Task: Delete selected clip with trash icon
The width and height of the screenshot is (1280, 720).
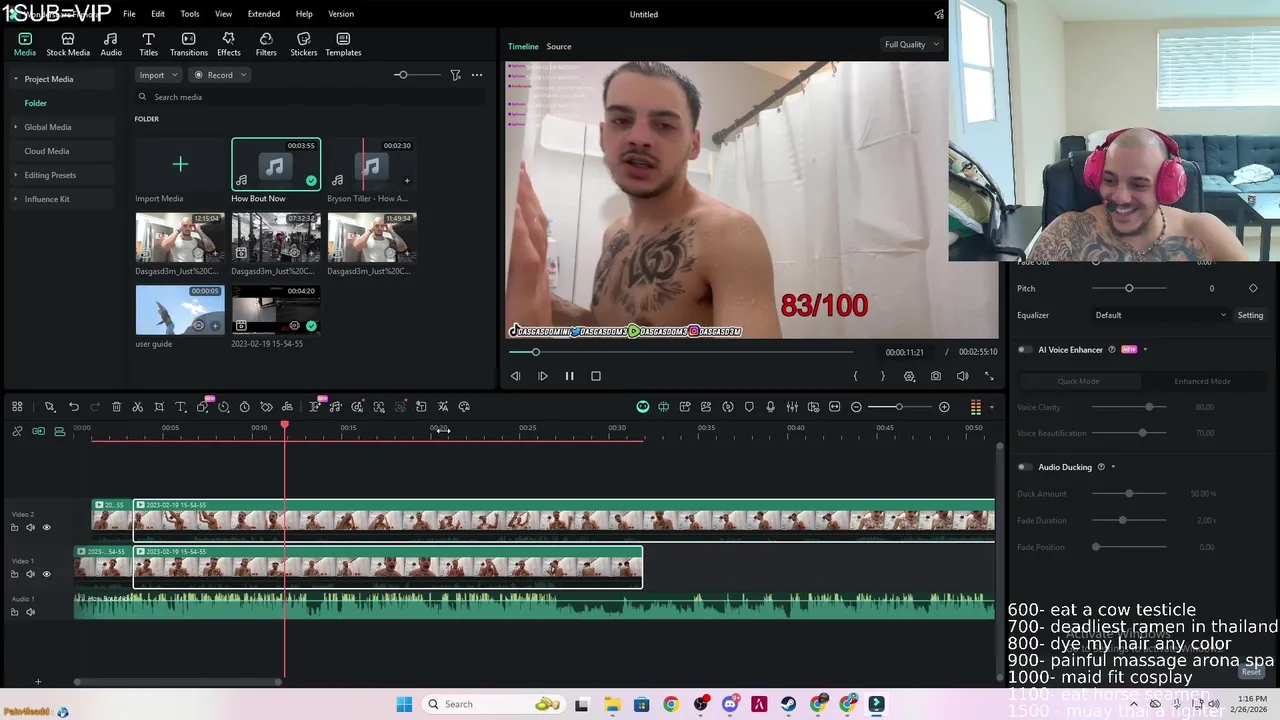Action: click(116, 407)
